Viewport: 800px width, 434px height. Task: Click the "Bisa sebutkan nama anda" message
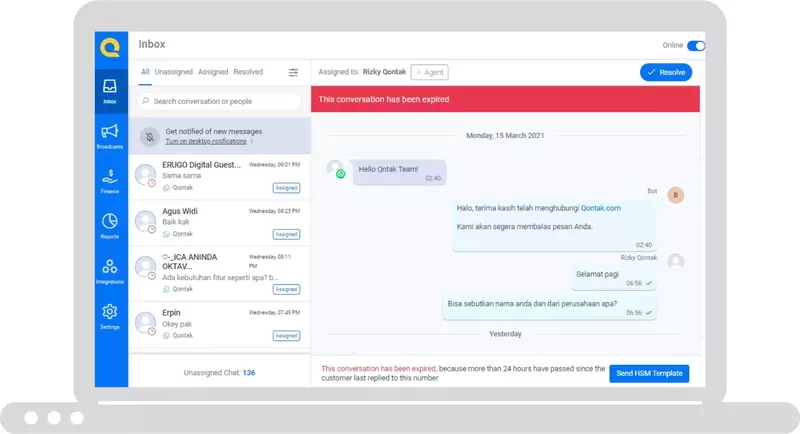click(x=549, y=308)
